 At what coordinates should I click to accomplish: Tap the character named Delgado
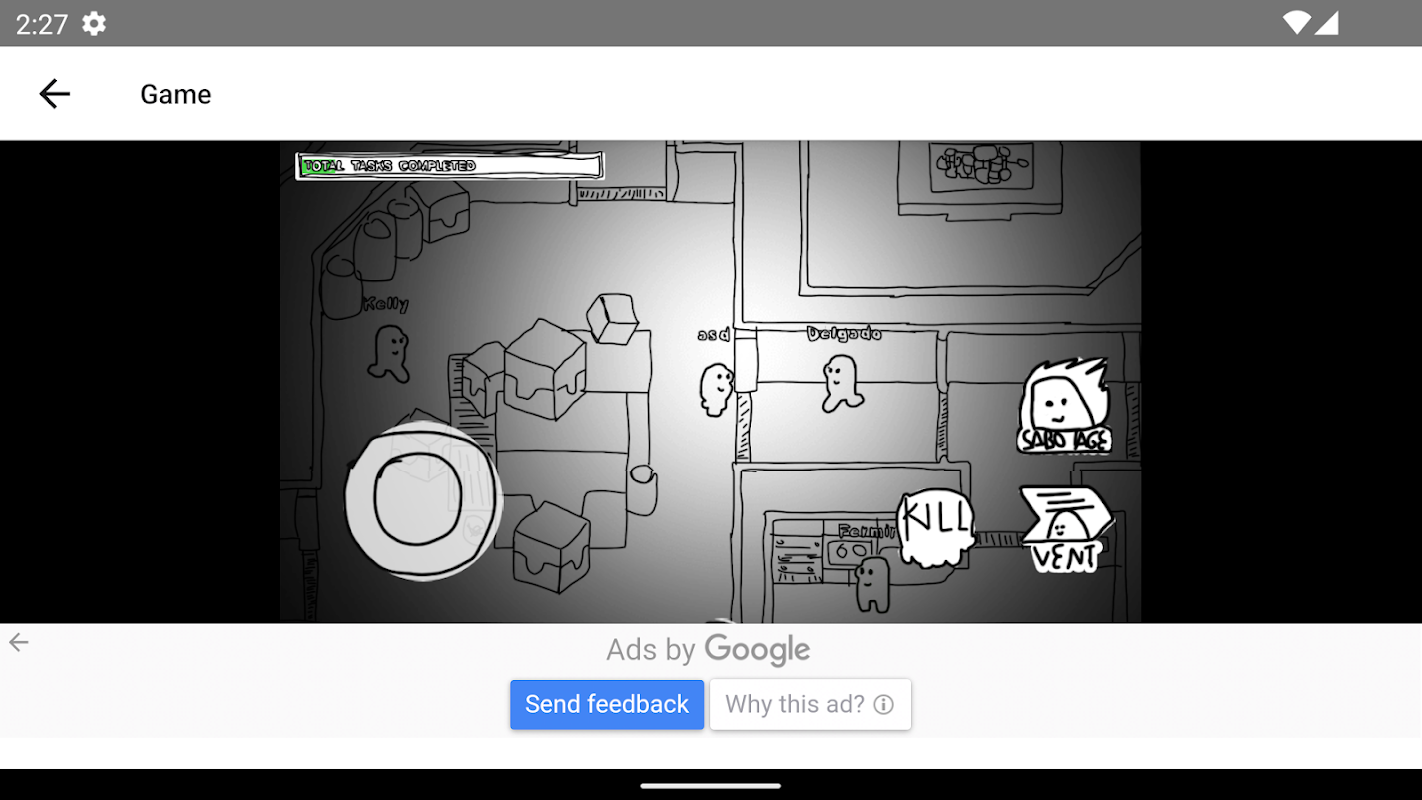pyautogui.click(x=842, y=384)
